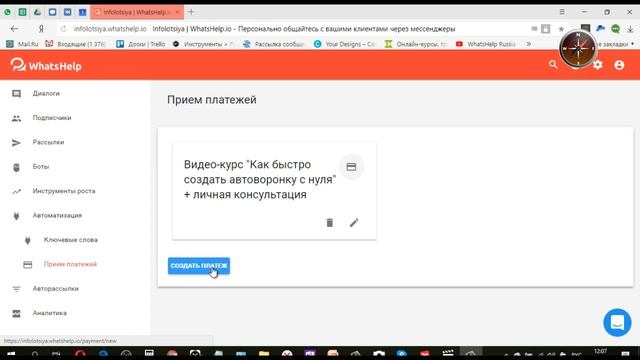The image size is (640, 360).
Task: Click the browser back arrow
Action: click(x=14, y=29)
